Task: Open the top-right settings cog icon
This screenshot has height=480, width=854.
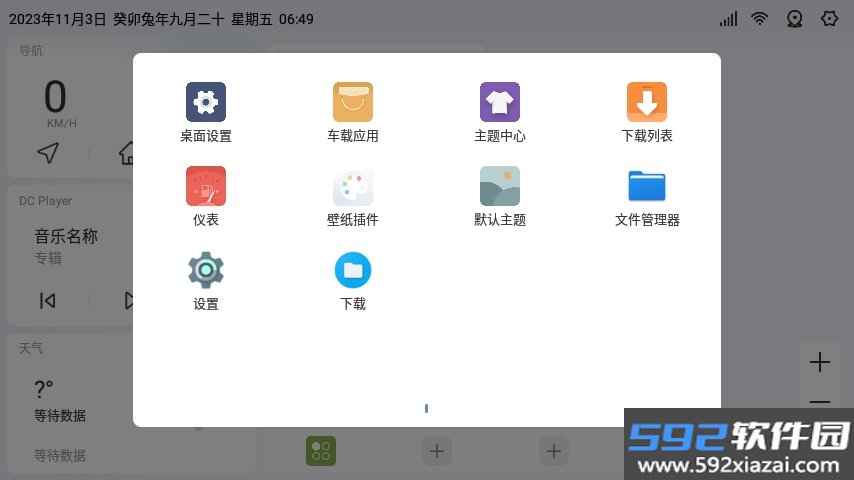Action: [x=829, y=19]
